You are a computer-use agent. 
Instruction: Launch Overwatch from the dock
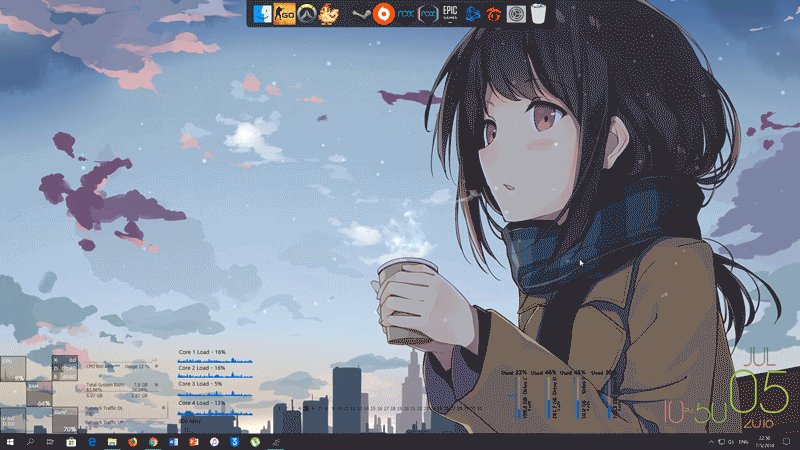pyautogui.click(x=307, y=14)
